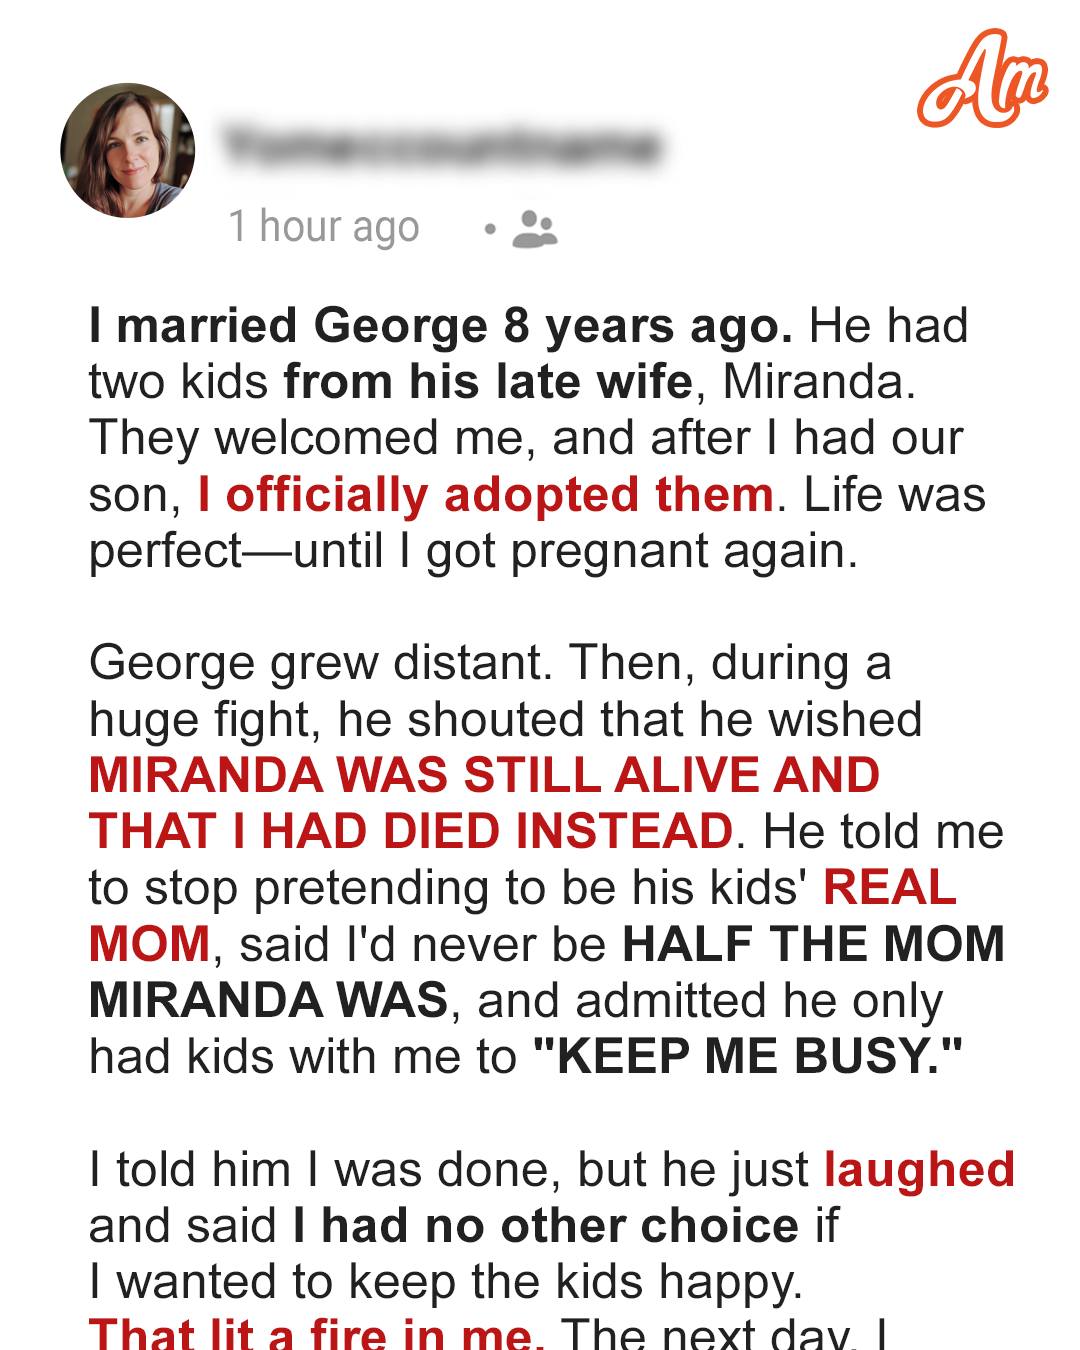Click the red word "REAL"
The image size is (1080, 1350).
click(889, 887)
